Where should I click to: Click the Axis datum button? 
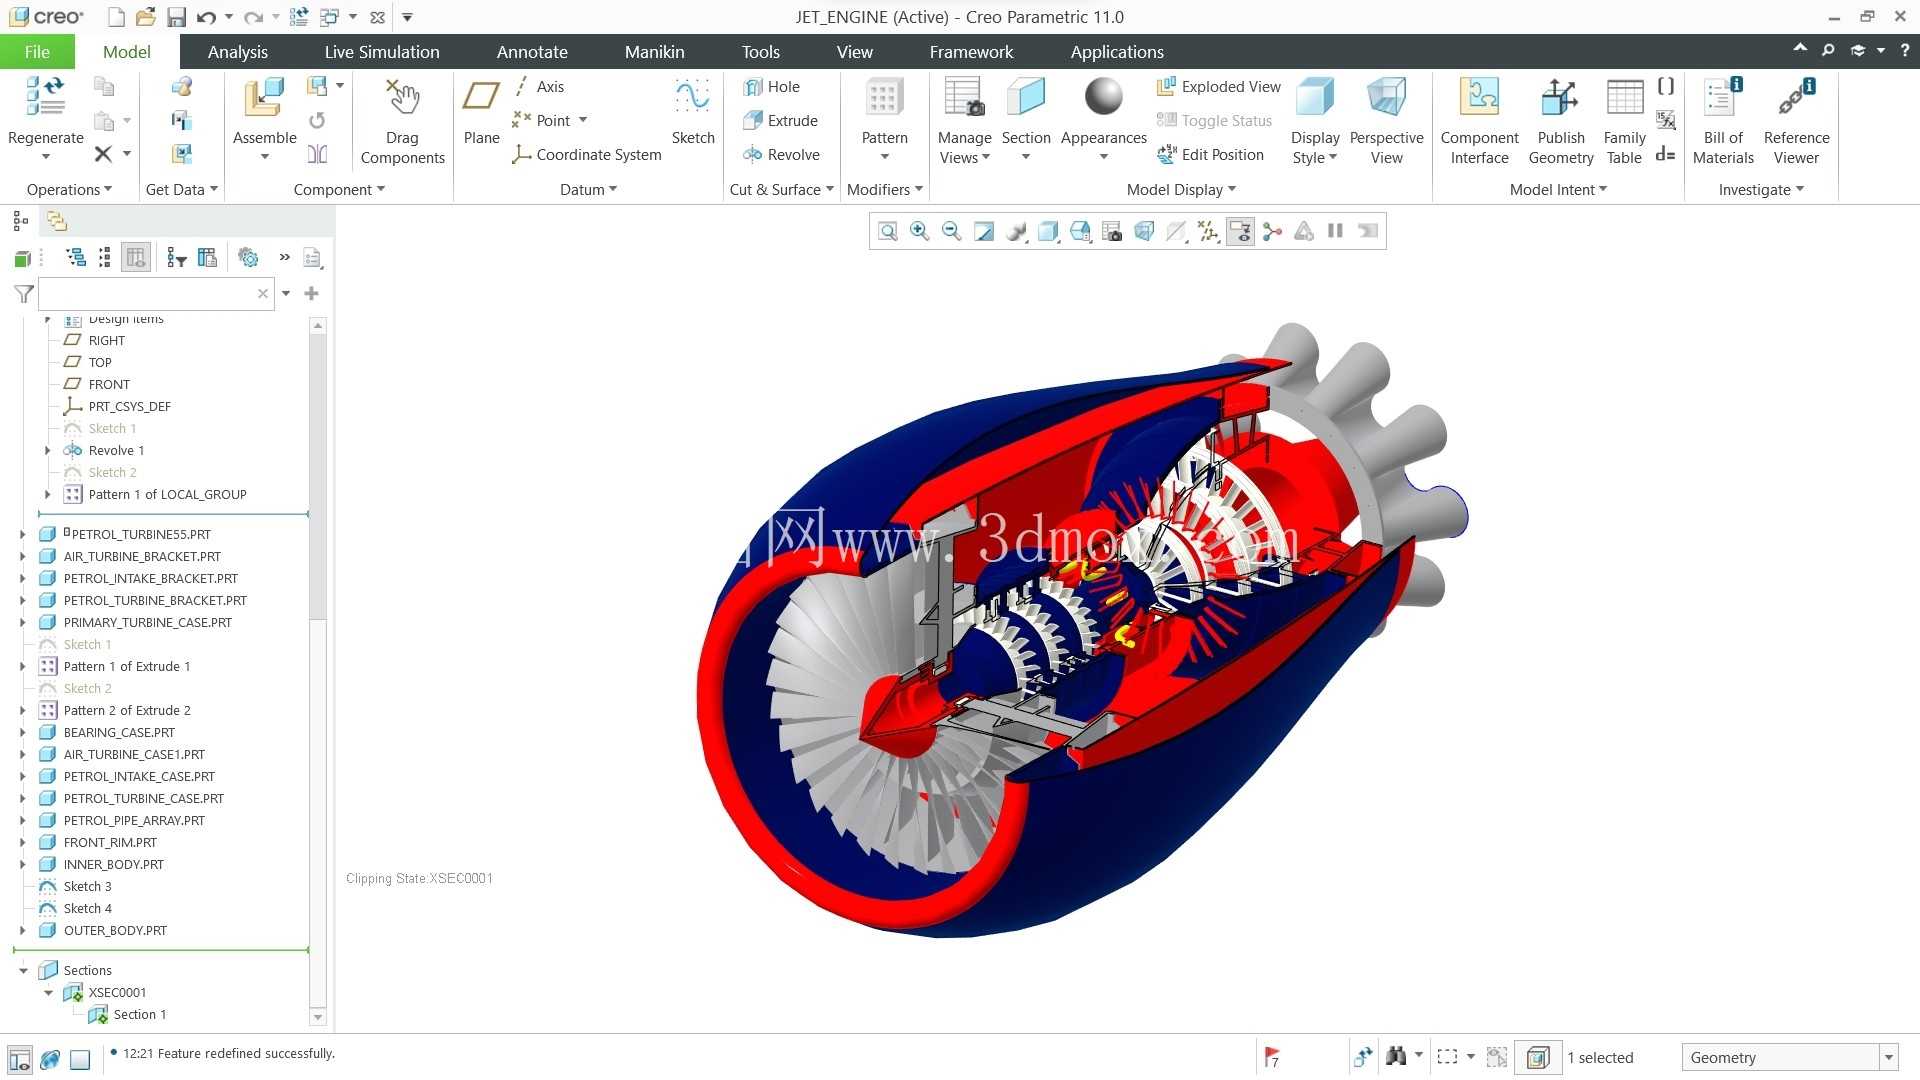[538, 87]
